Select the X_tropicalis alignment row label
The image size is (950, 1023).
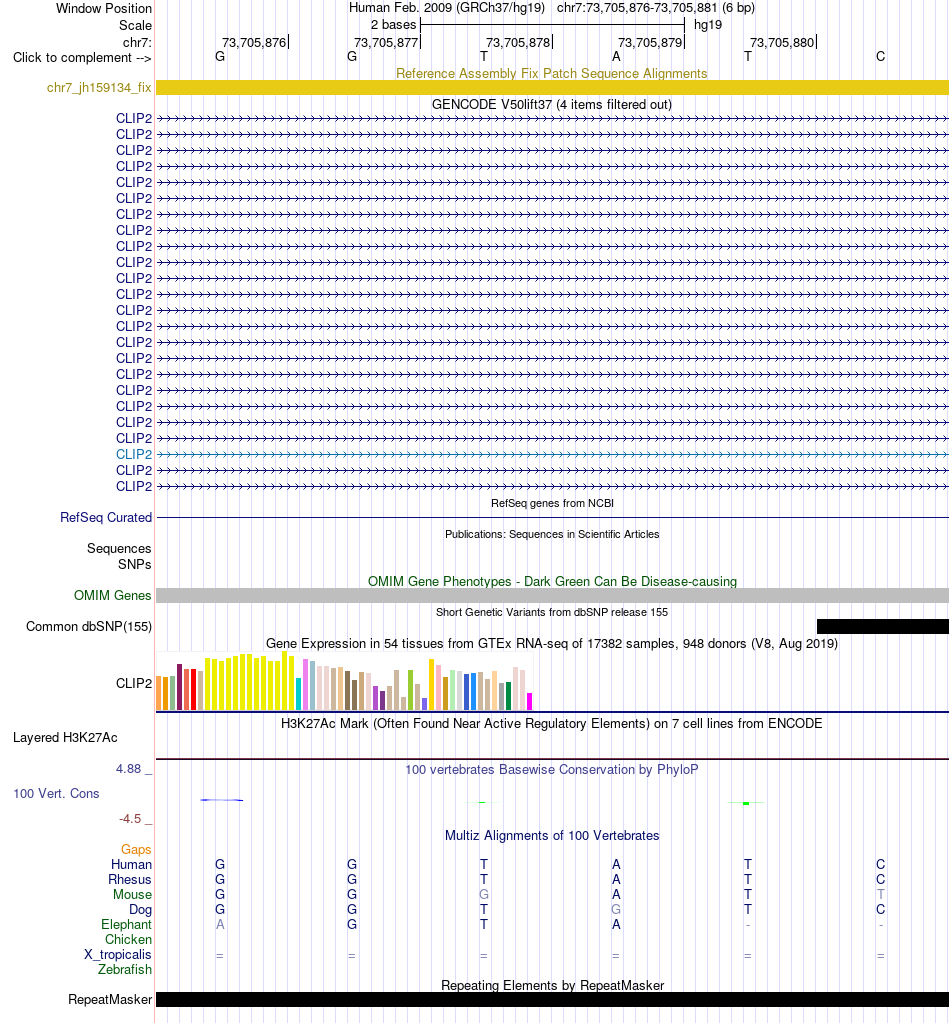coord(117,954)
